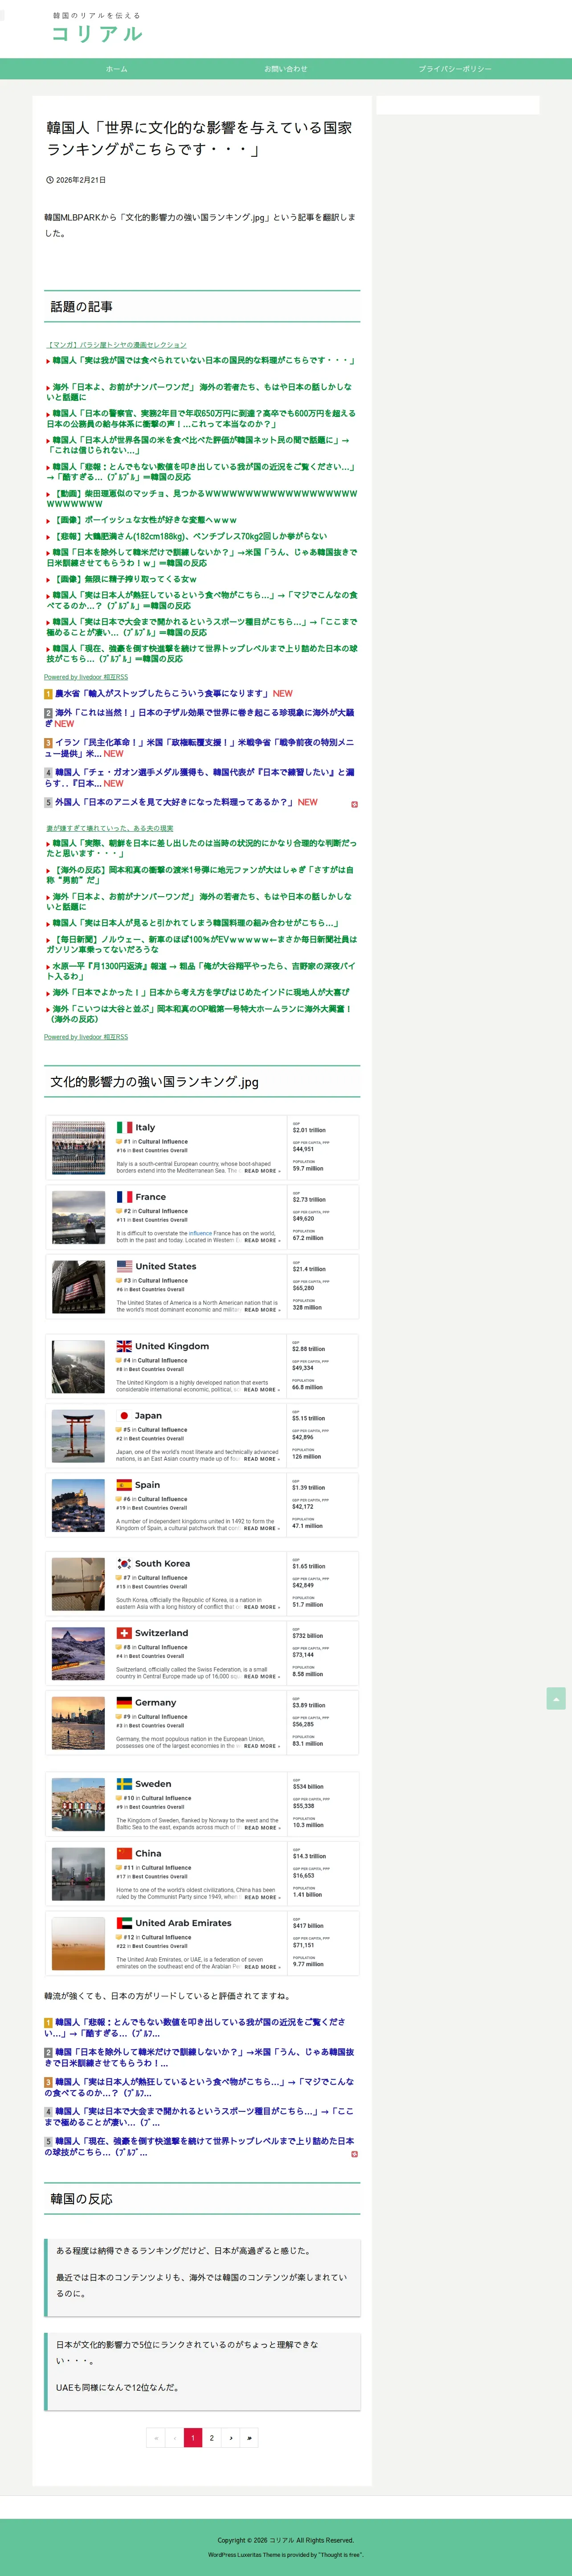Viewport: 572px width, 2576px height.
Task: Click the United Arab Emirates desert thumbnail
Action: pos(78,1943)
